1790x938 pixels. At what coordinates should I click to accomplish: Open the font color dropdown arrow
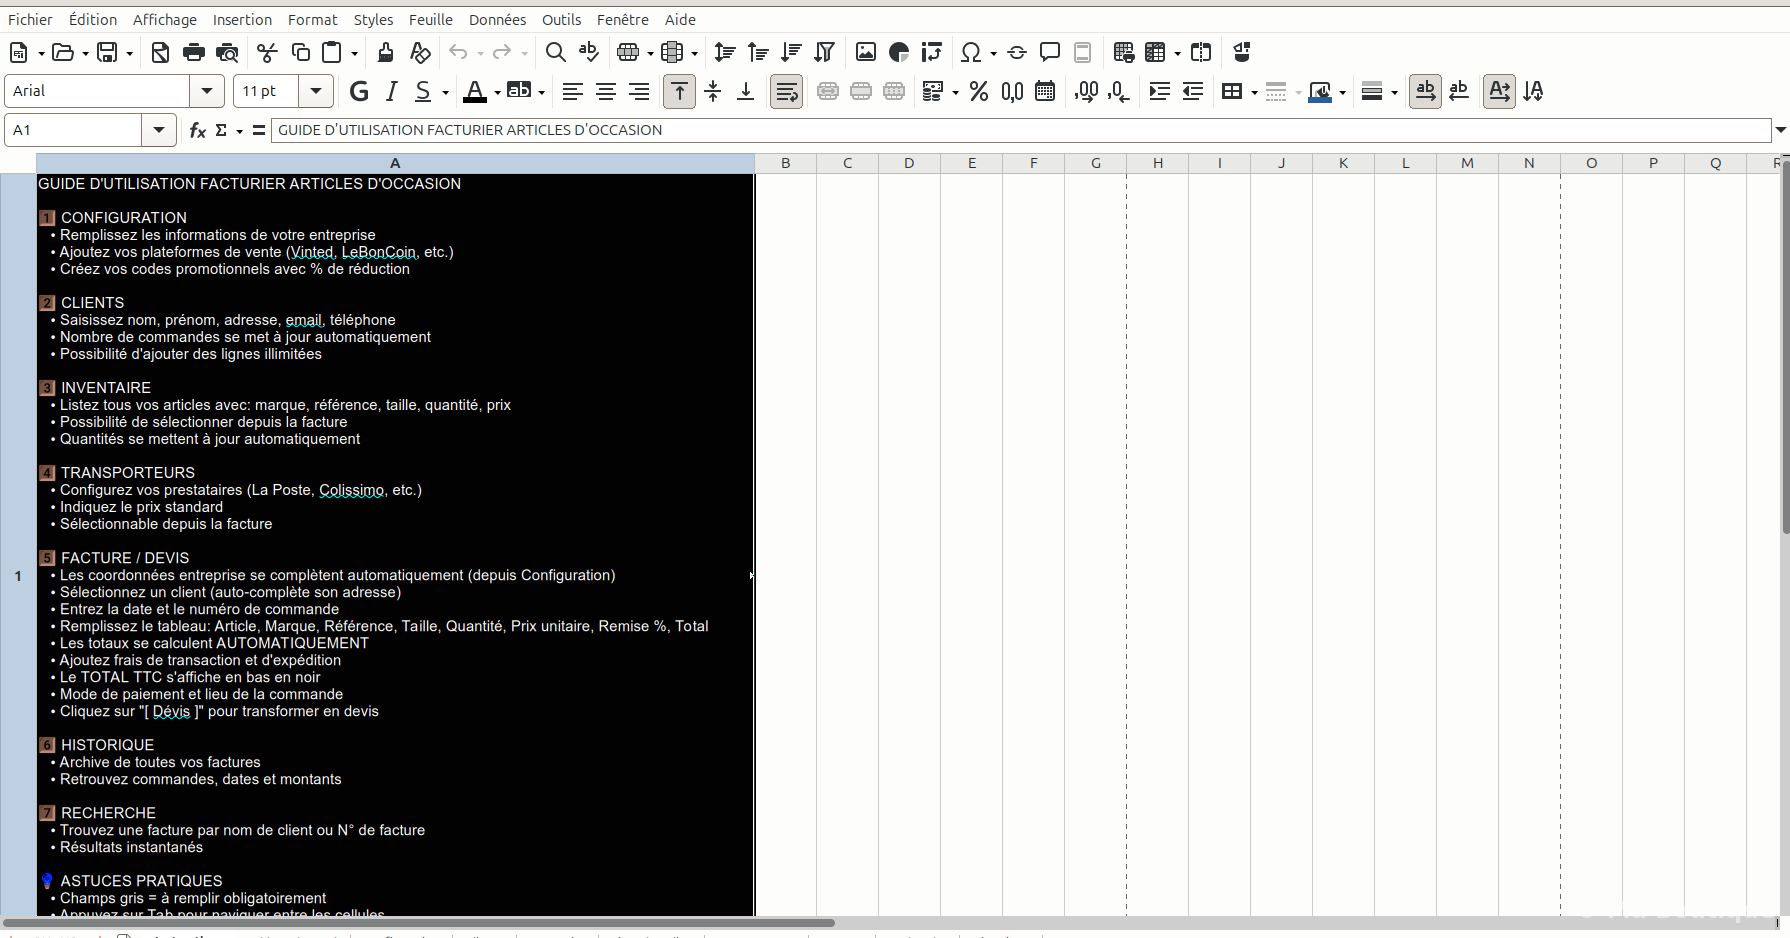[x=497, y=92]
